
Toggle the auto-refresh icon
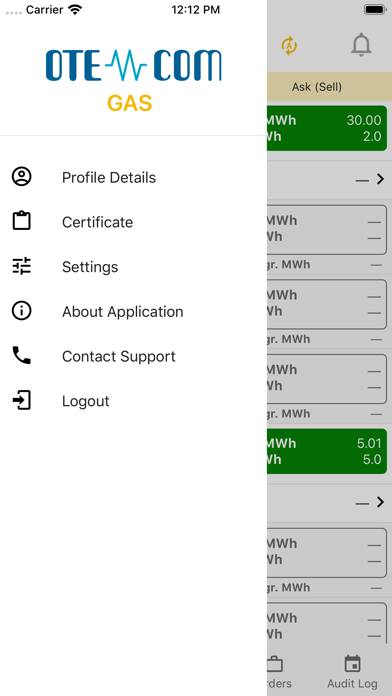pyautogui.click(x=289, y=45)
